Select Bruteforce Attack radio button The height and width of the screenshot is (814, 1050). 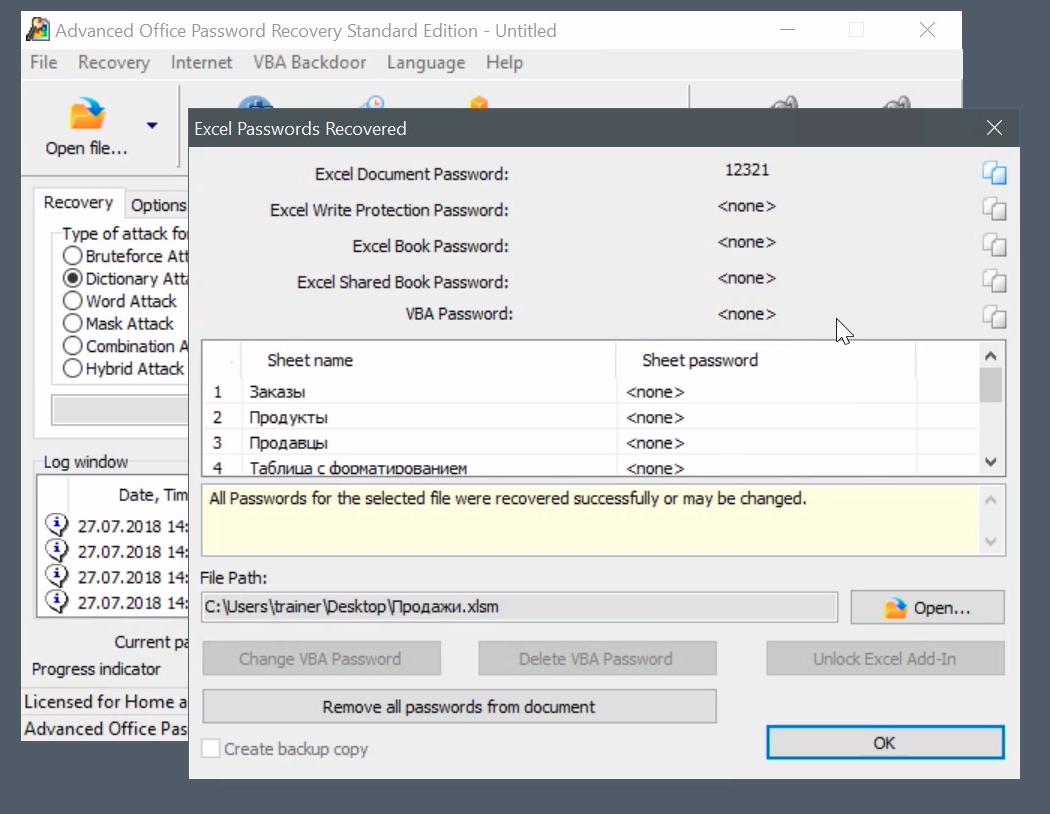[x=72, y=256]
